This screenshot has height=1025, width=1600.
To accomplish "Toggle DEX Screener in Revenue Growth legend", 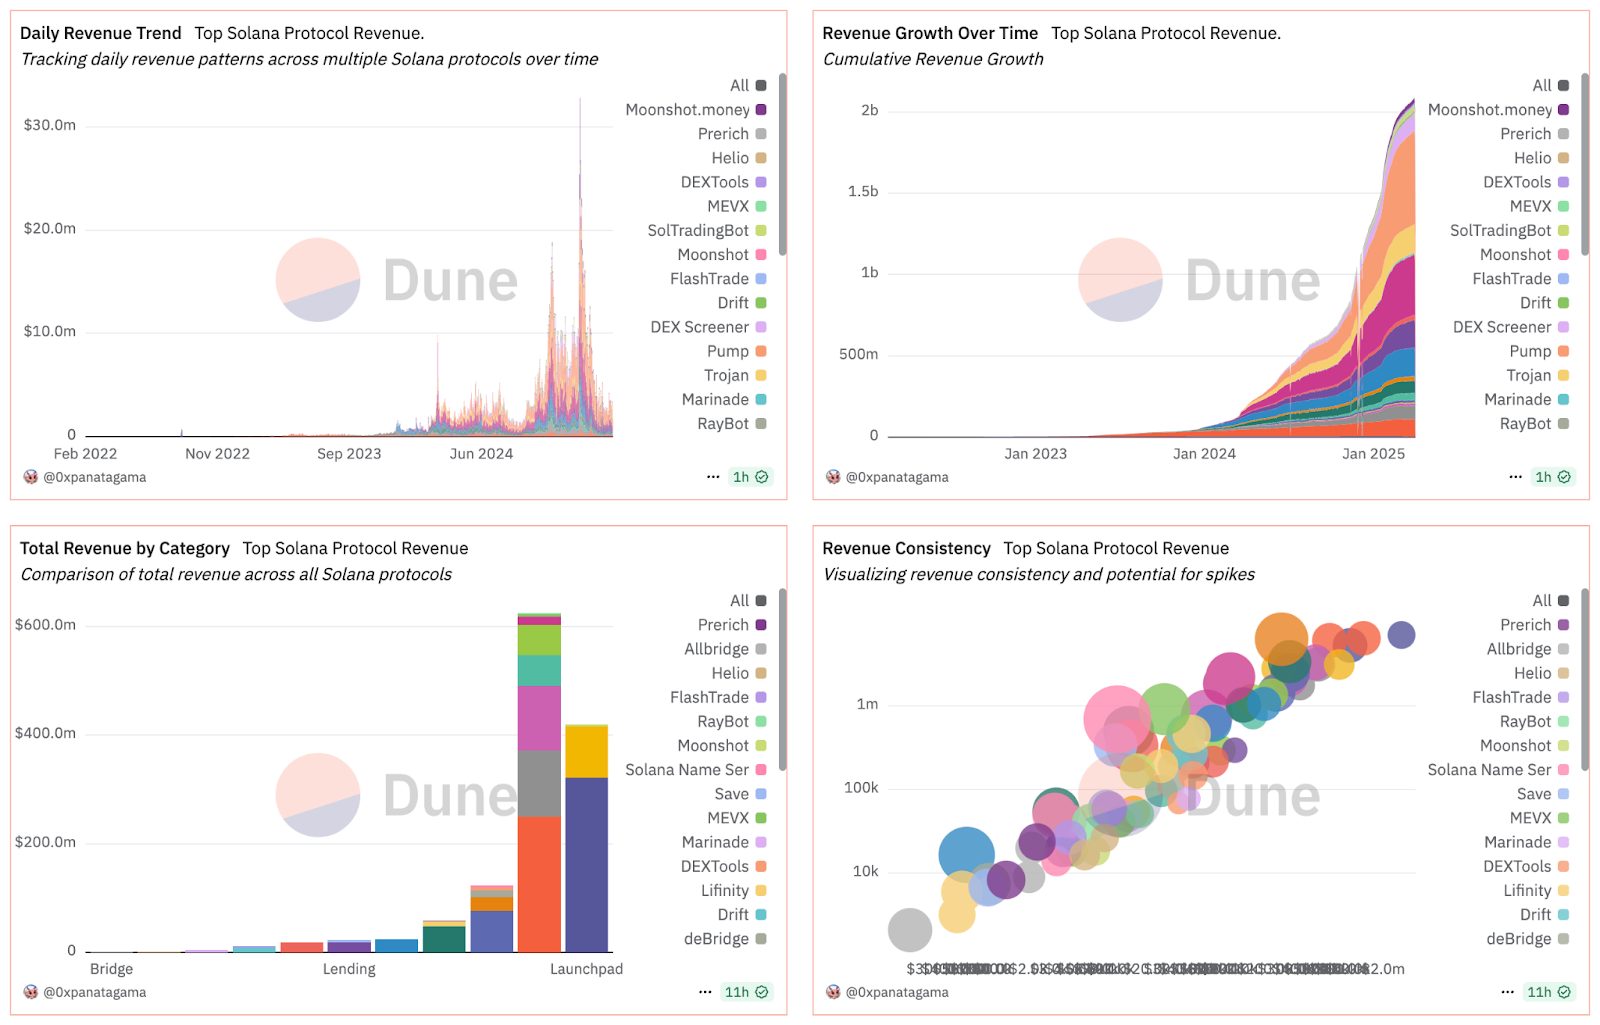I will coord(1511,327).
